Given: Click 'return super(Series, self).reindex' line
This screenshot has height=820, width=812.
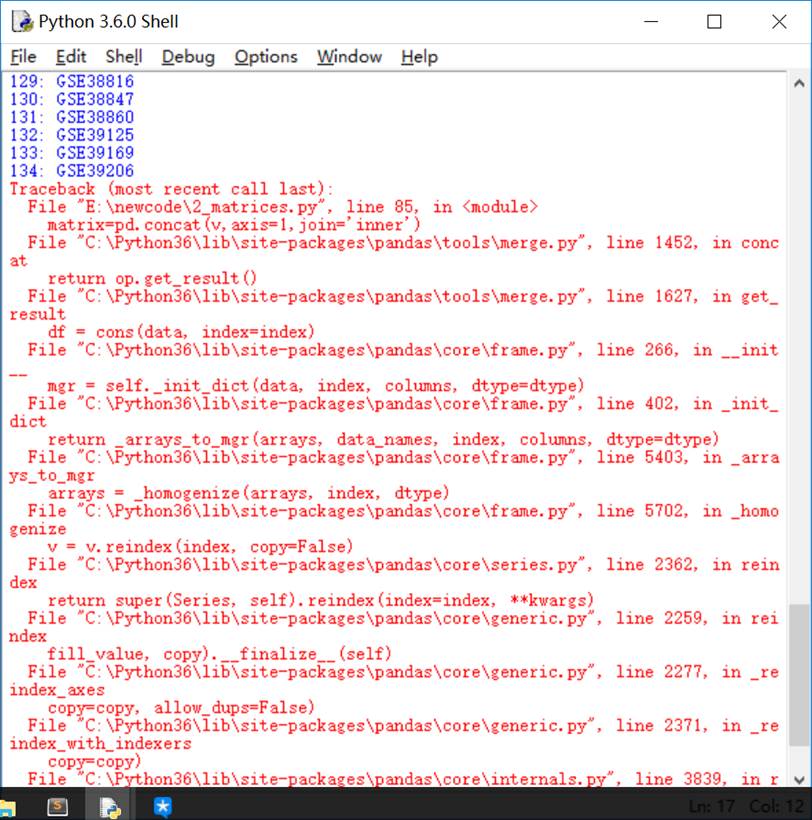Looking at the screenshot, I should click(x=321, y=600).
